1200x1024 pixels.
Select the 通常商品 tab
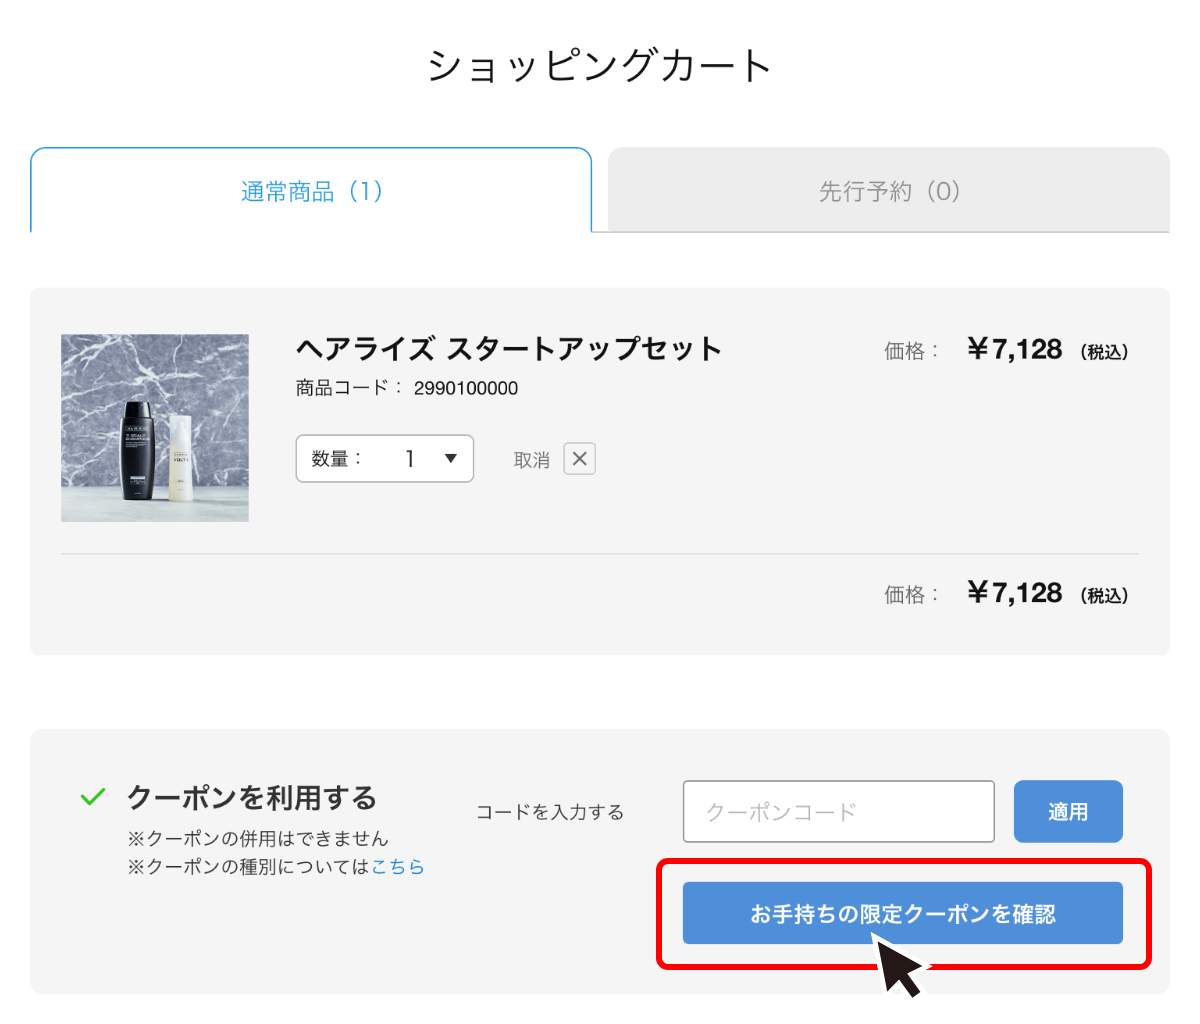point(311,190)
